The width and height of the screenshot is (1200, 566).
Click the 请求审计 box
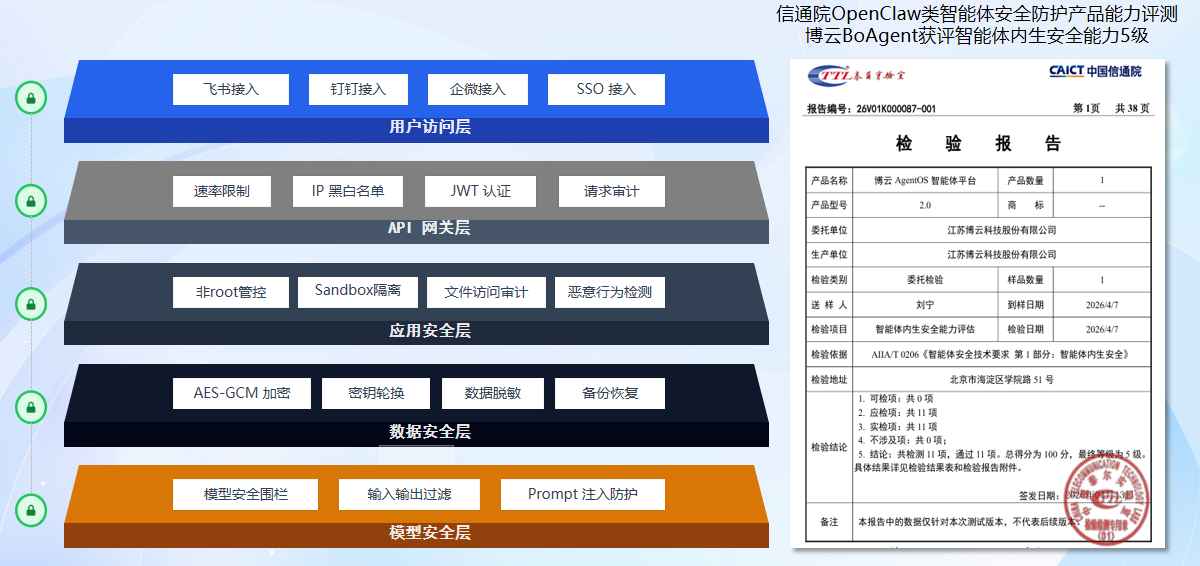point(611,191)
